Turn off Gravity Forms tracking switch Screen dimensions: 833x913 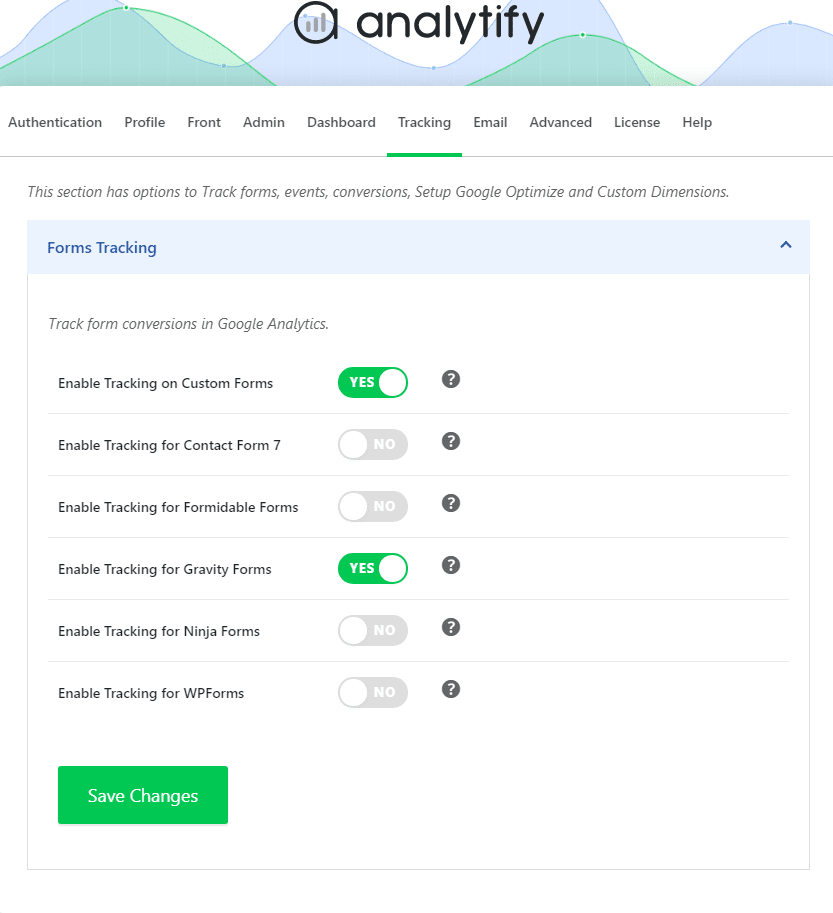(373, 568)
